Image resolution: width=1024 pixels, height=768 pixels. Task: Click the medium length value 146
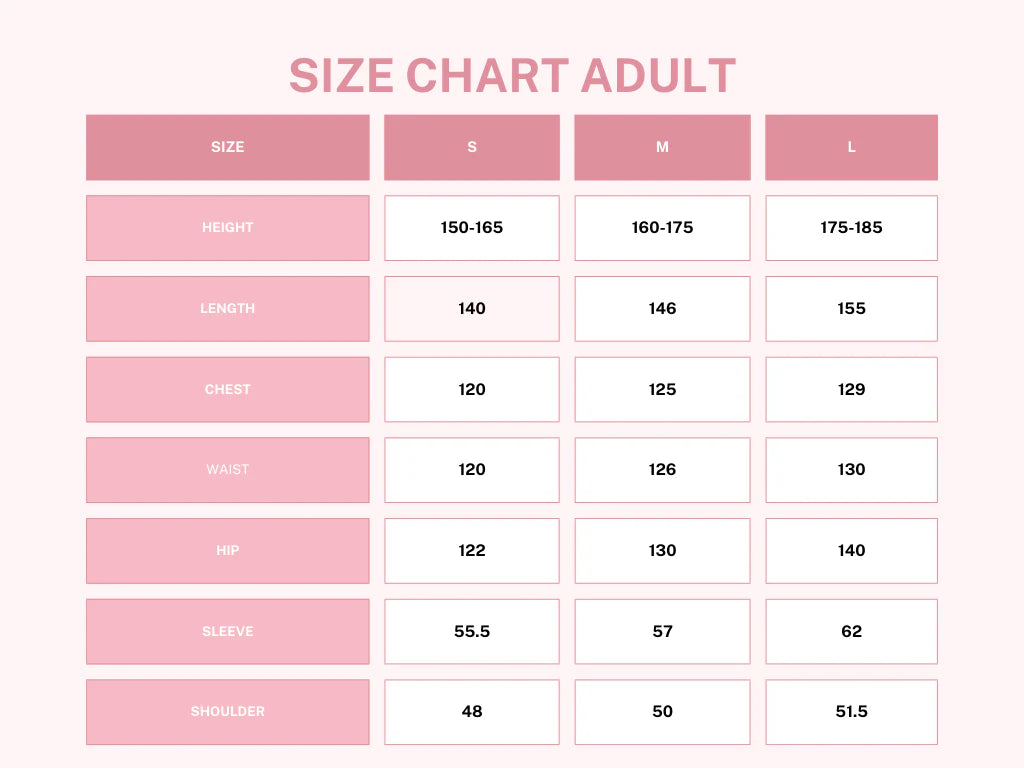click(662, 309)
